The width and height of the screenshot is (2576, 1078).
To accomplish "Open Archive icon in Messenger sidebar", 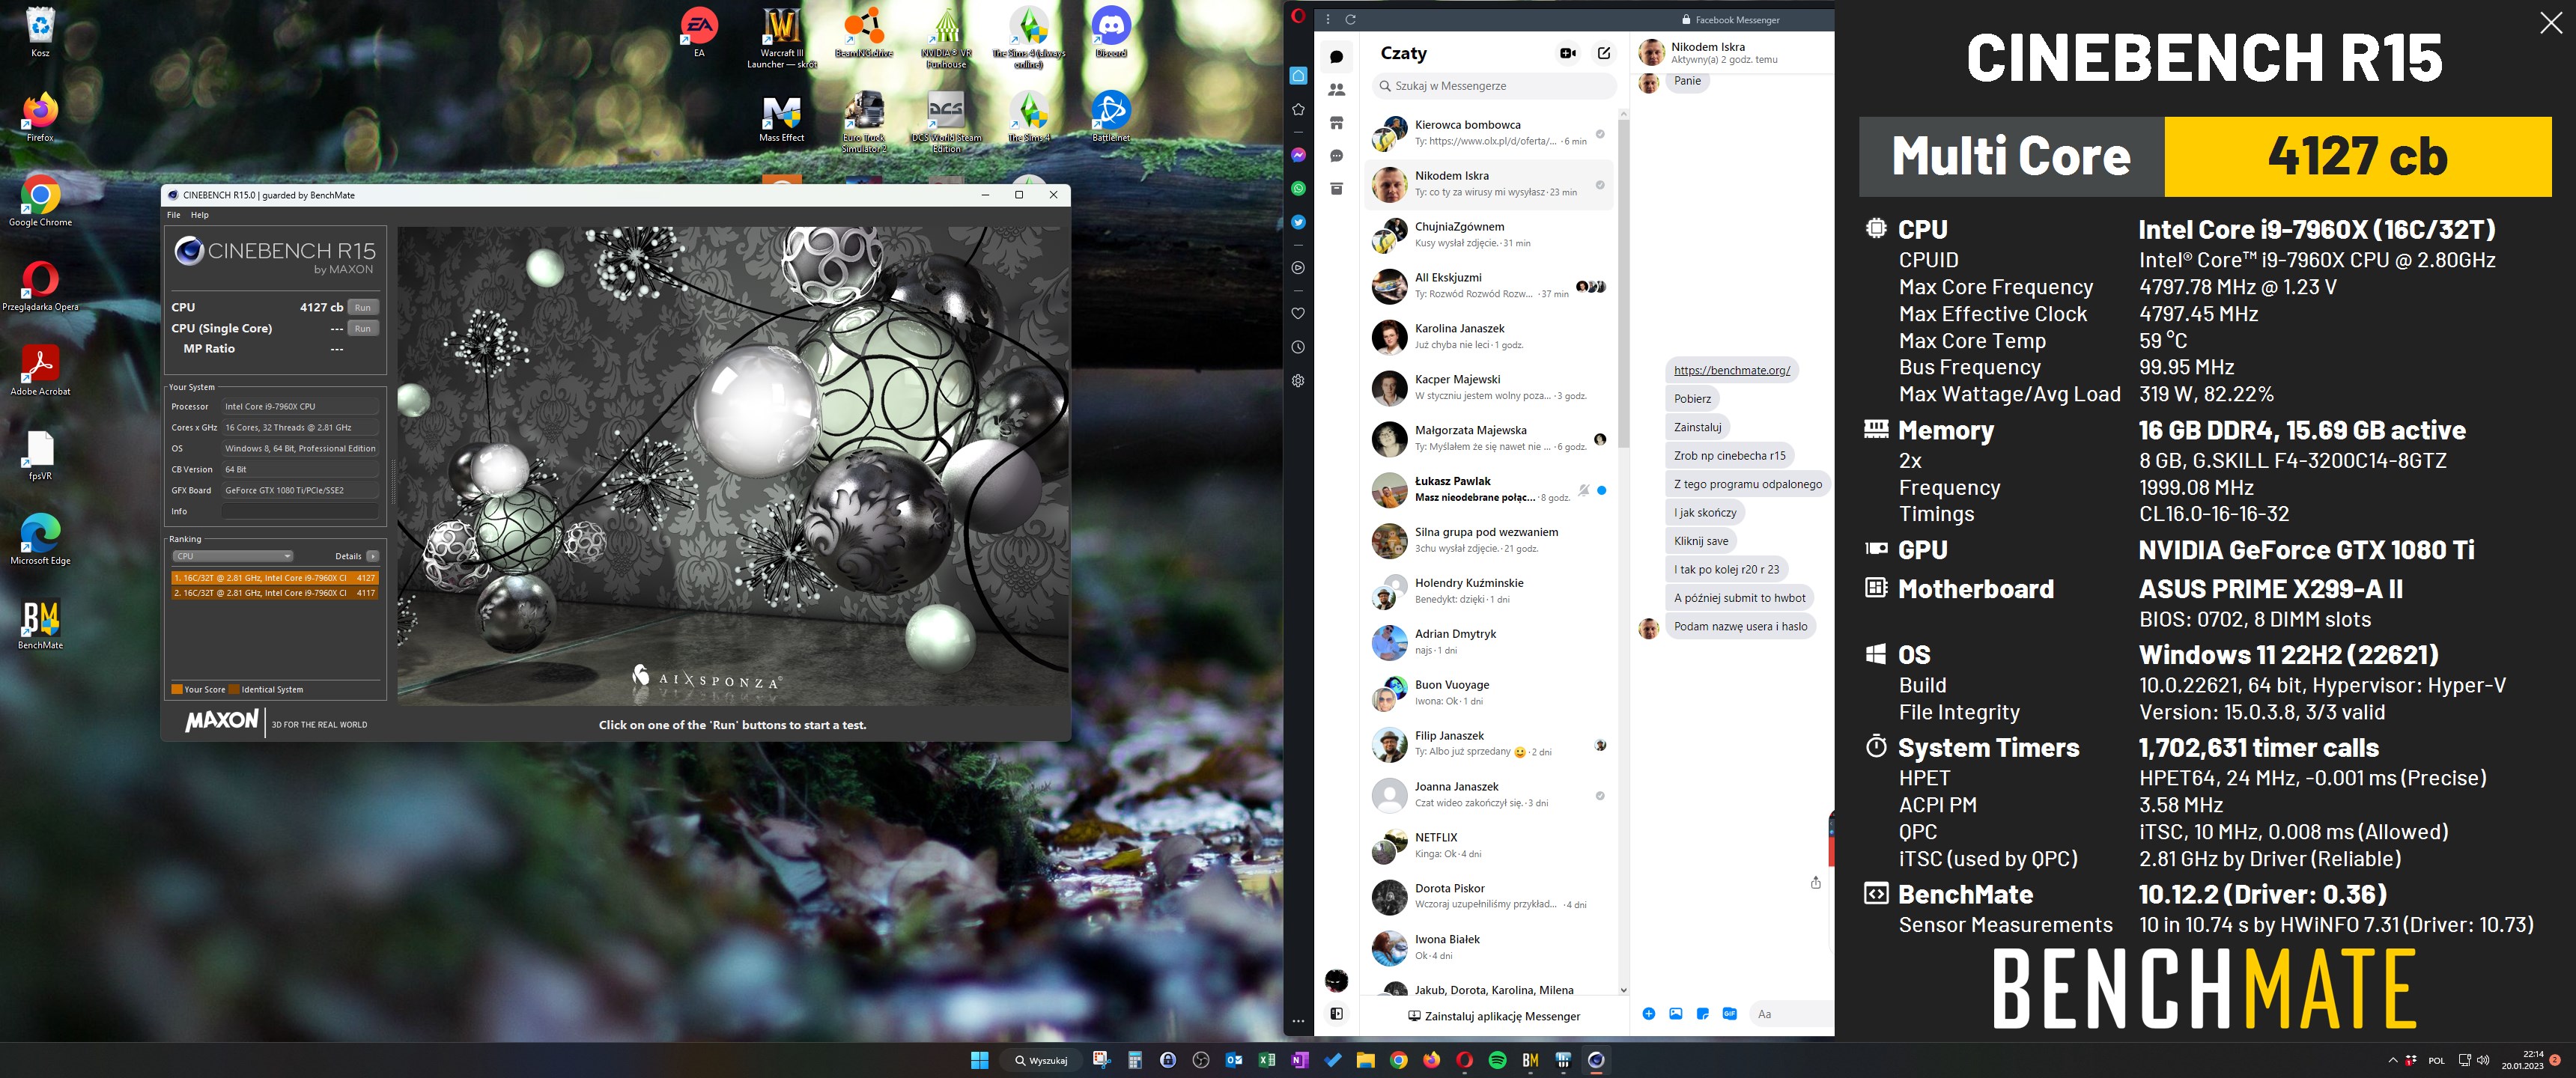I will click(1336, 189).
